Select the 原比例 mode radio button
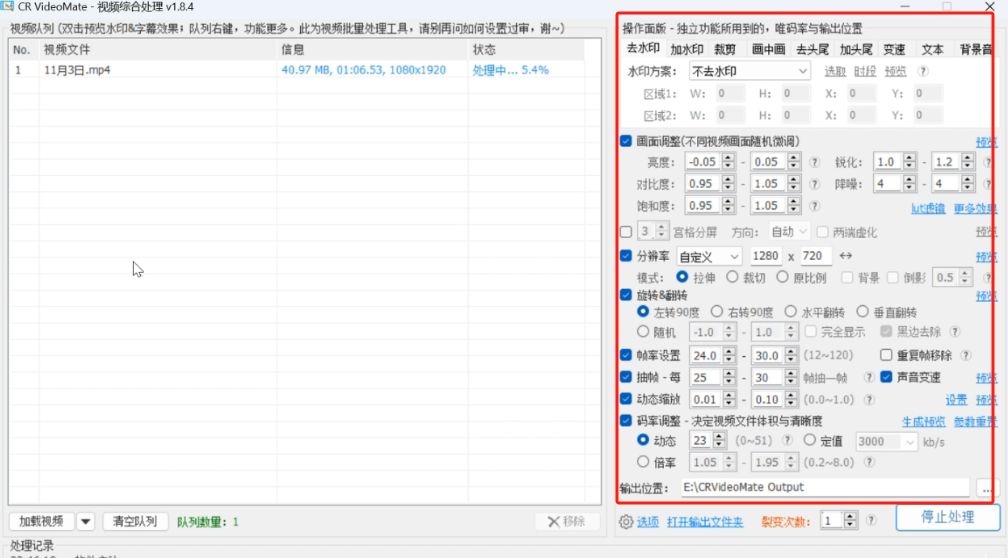Screen dimensions: 1008x558 coord(782,277)
